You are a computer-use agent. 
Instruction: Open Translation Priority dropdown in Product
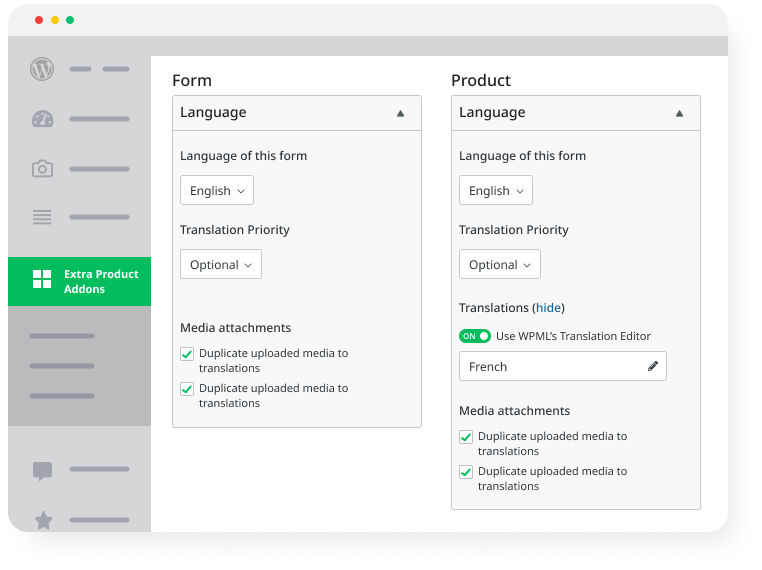499,265
